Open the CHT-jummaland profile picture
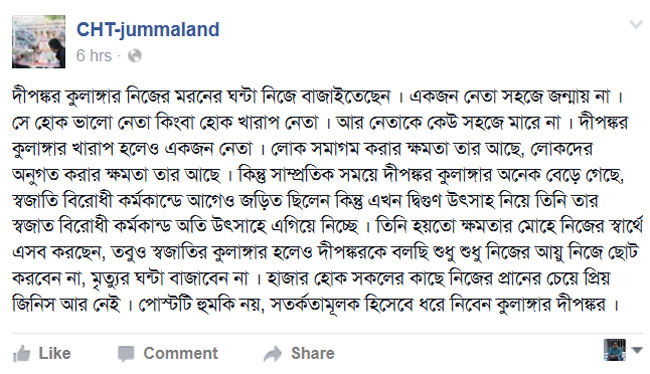The height and width of the screenshot is (374, 650). click(39, 41)
